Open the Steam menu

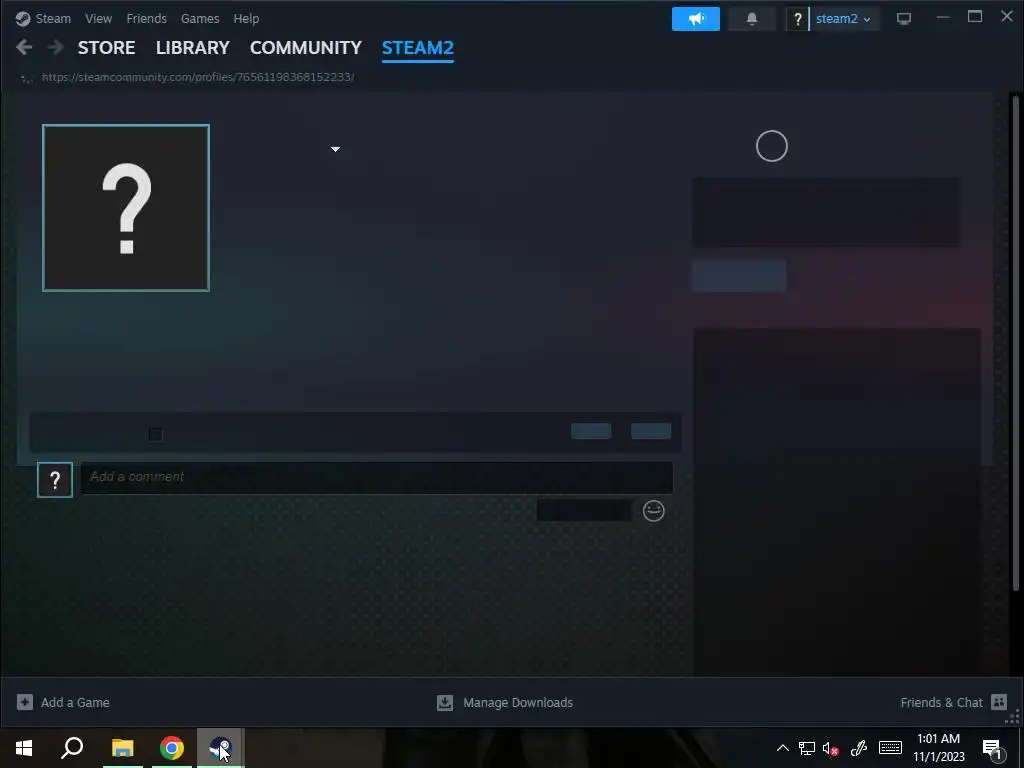pos(53,18)
